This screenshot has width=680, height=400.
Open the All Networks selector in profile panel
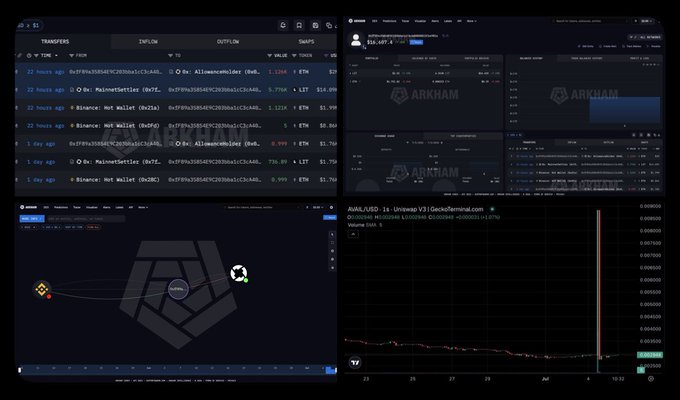tap(644, 37)
